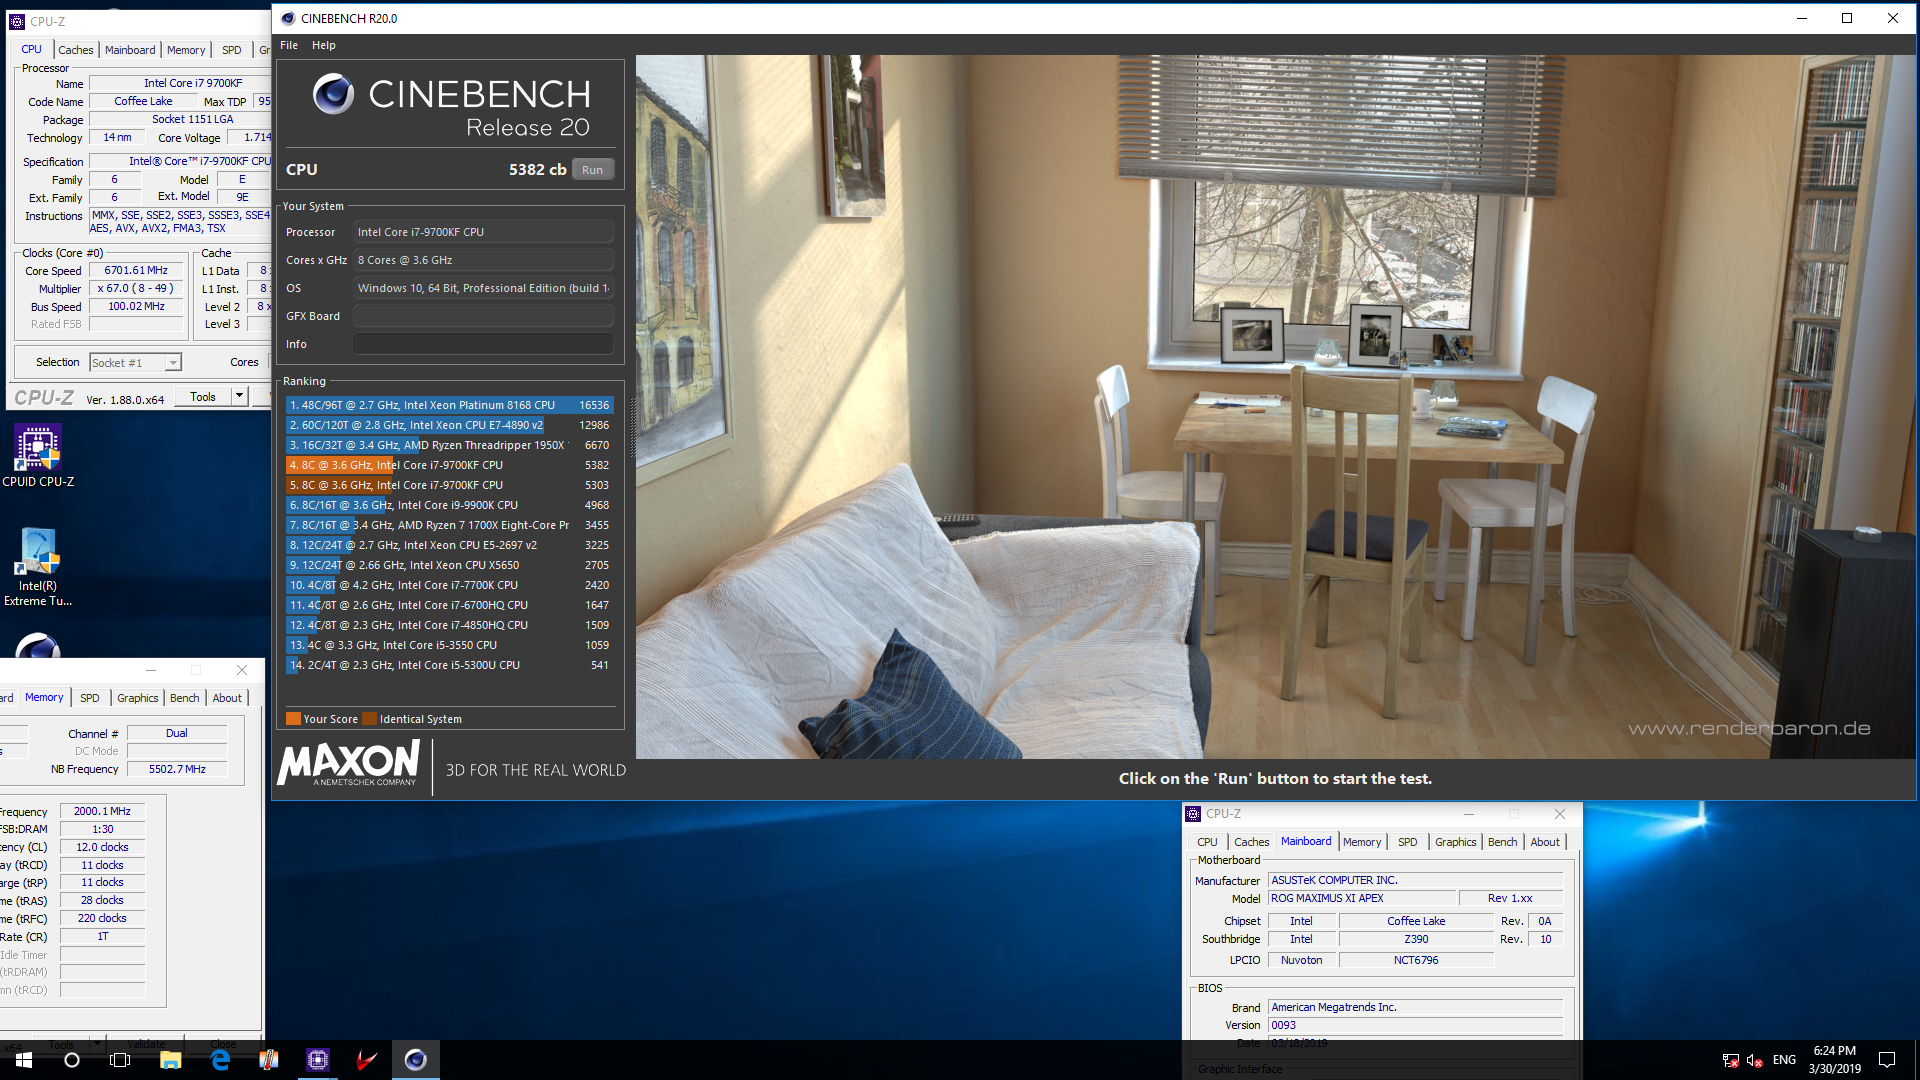Click the Processor field in Your System
The width and height of the screenshot is (1920, 1080).
[483, 232]
